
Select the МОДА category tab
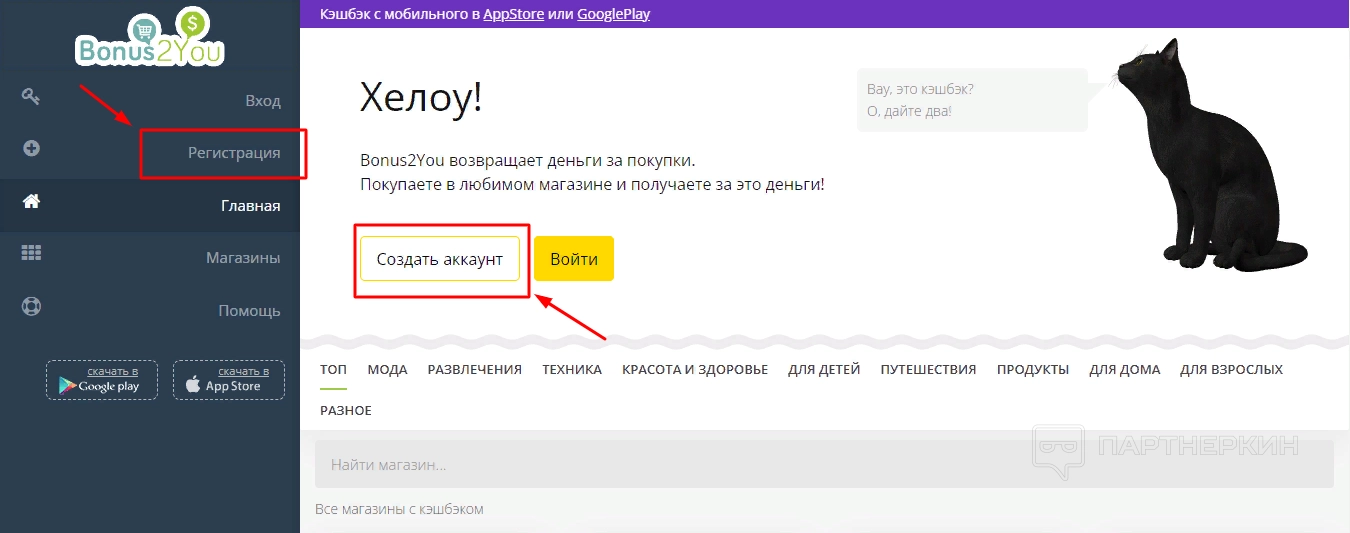pyautogui.click(x=387, y=369)
